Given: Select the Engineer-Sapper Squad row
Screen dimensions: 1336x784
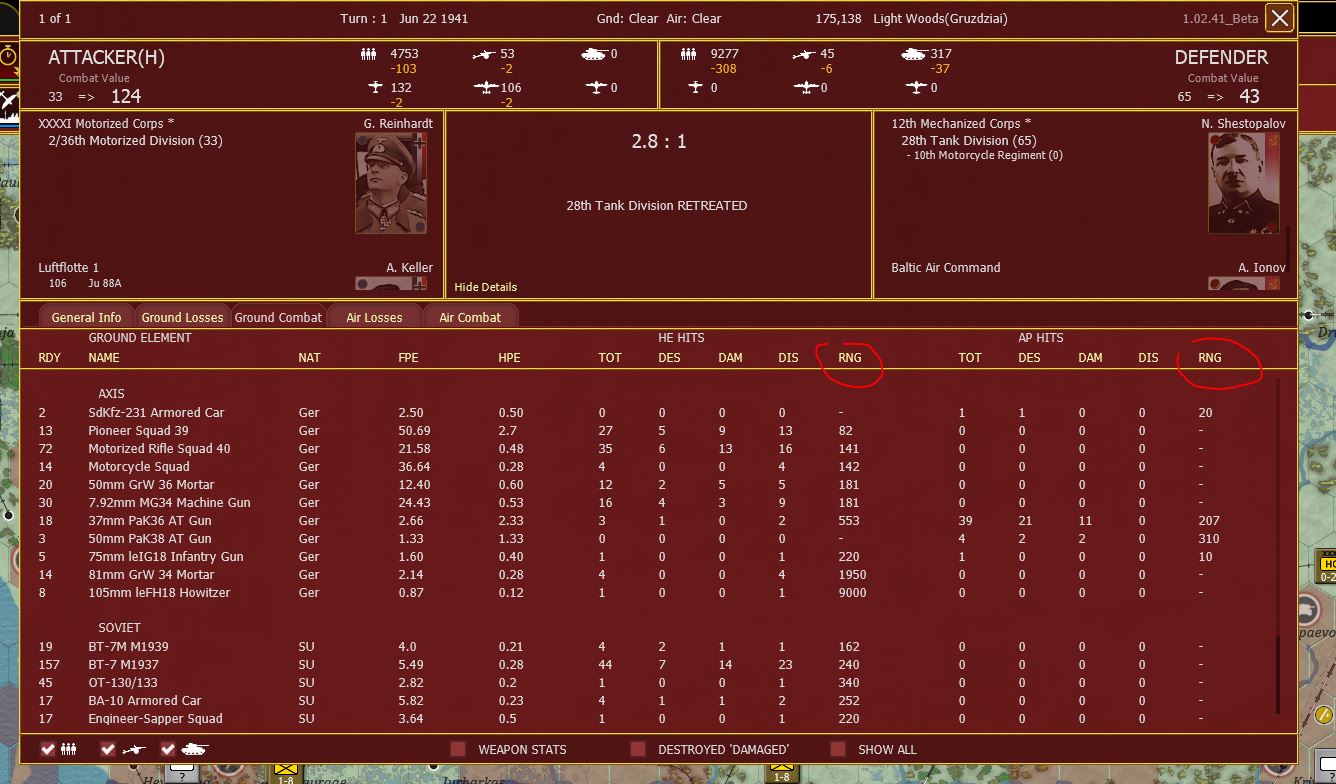Looking at the screenshot, I should tap(648, 719).
